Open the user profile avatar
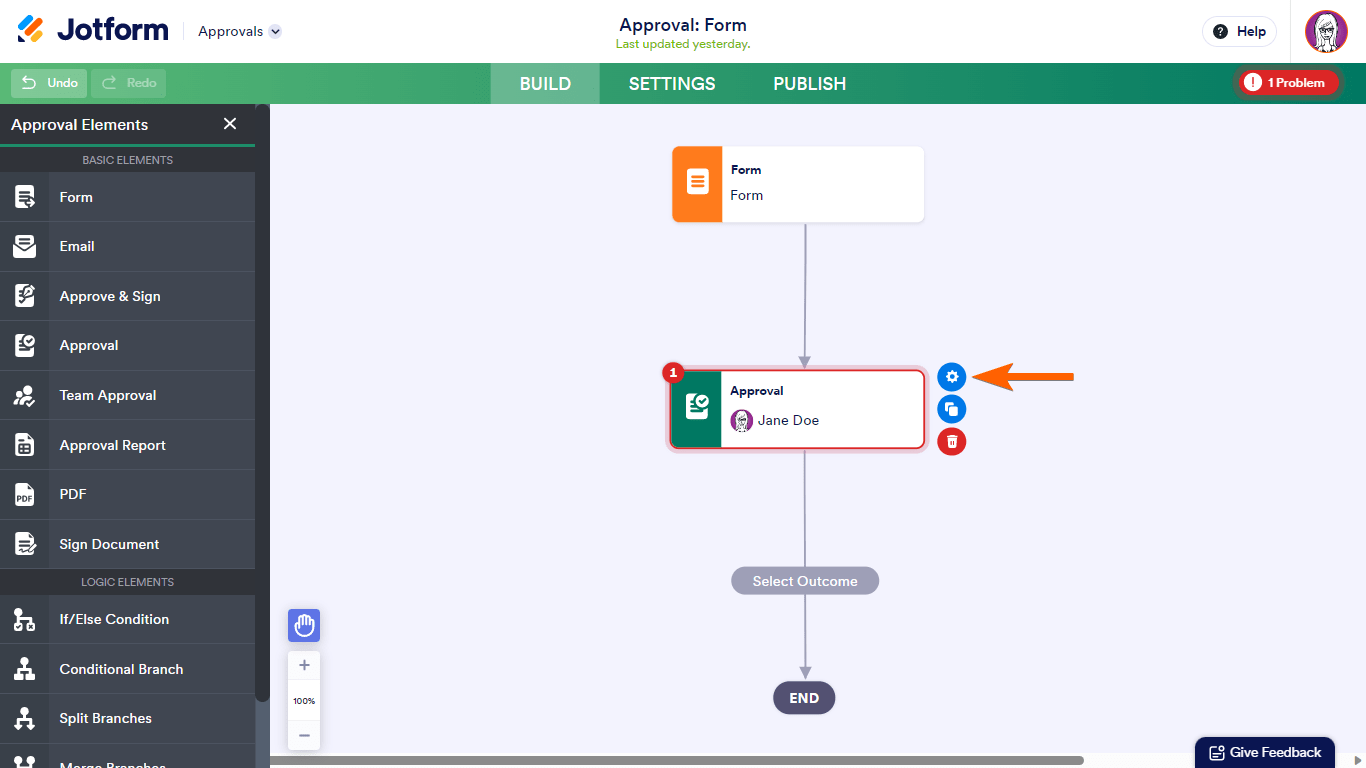1366x768 pixels. pyautogui.click(x=1326, y=31)
